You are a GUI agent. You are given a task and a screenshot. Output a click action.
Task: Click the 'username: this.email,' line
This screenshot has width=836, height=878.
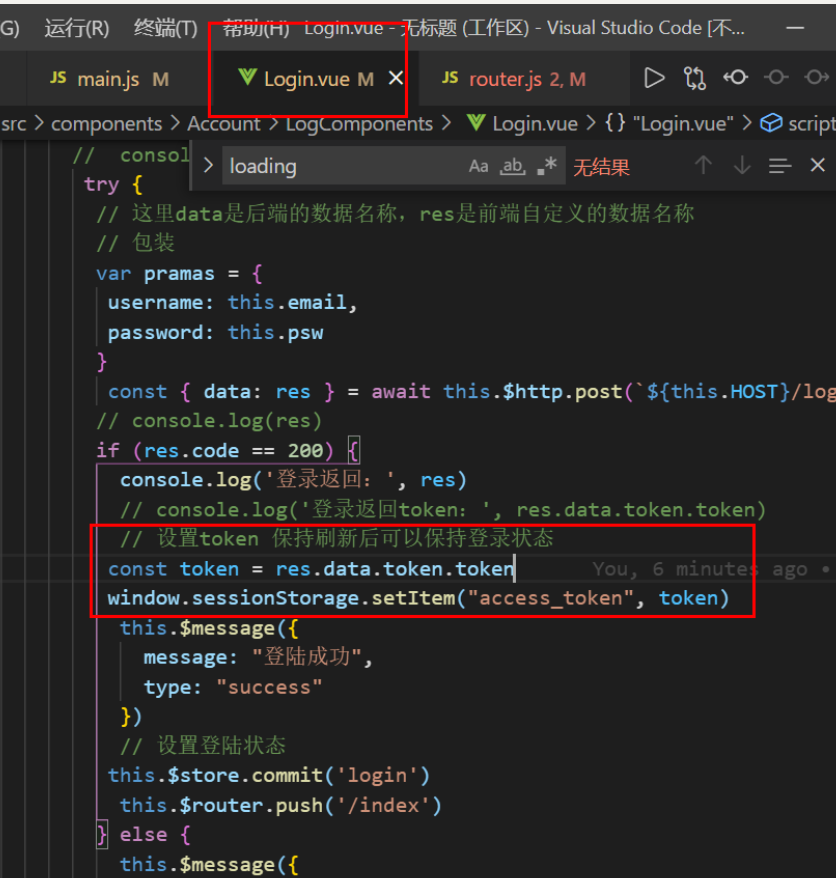click(x=232, y=303)
